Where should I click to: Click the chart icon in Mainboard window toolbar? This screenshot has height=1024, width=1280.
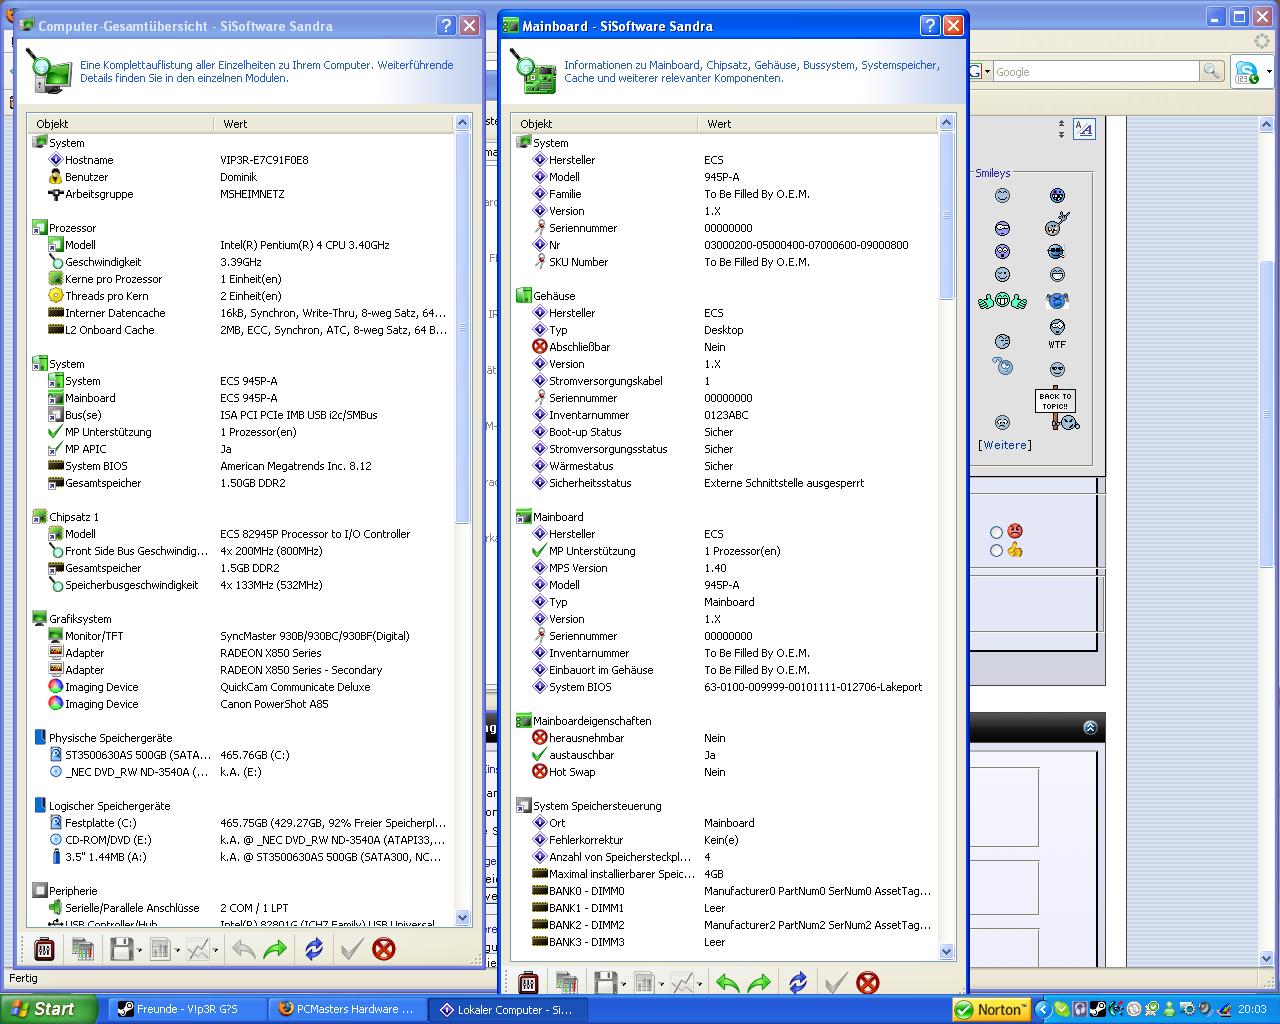pos(682,983)
